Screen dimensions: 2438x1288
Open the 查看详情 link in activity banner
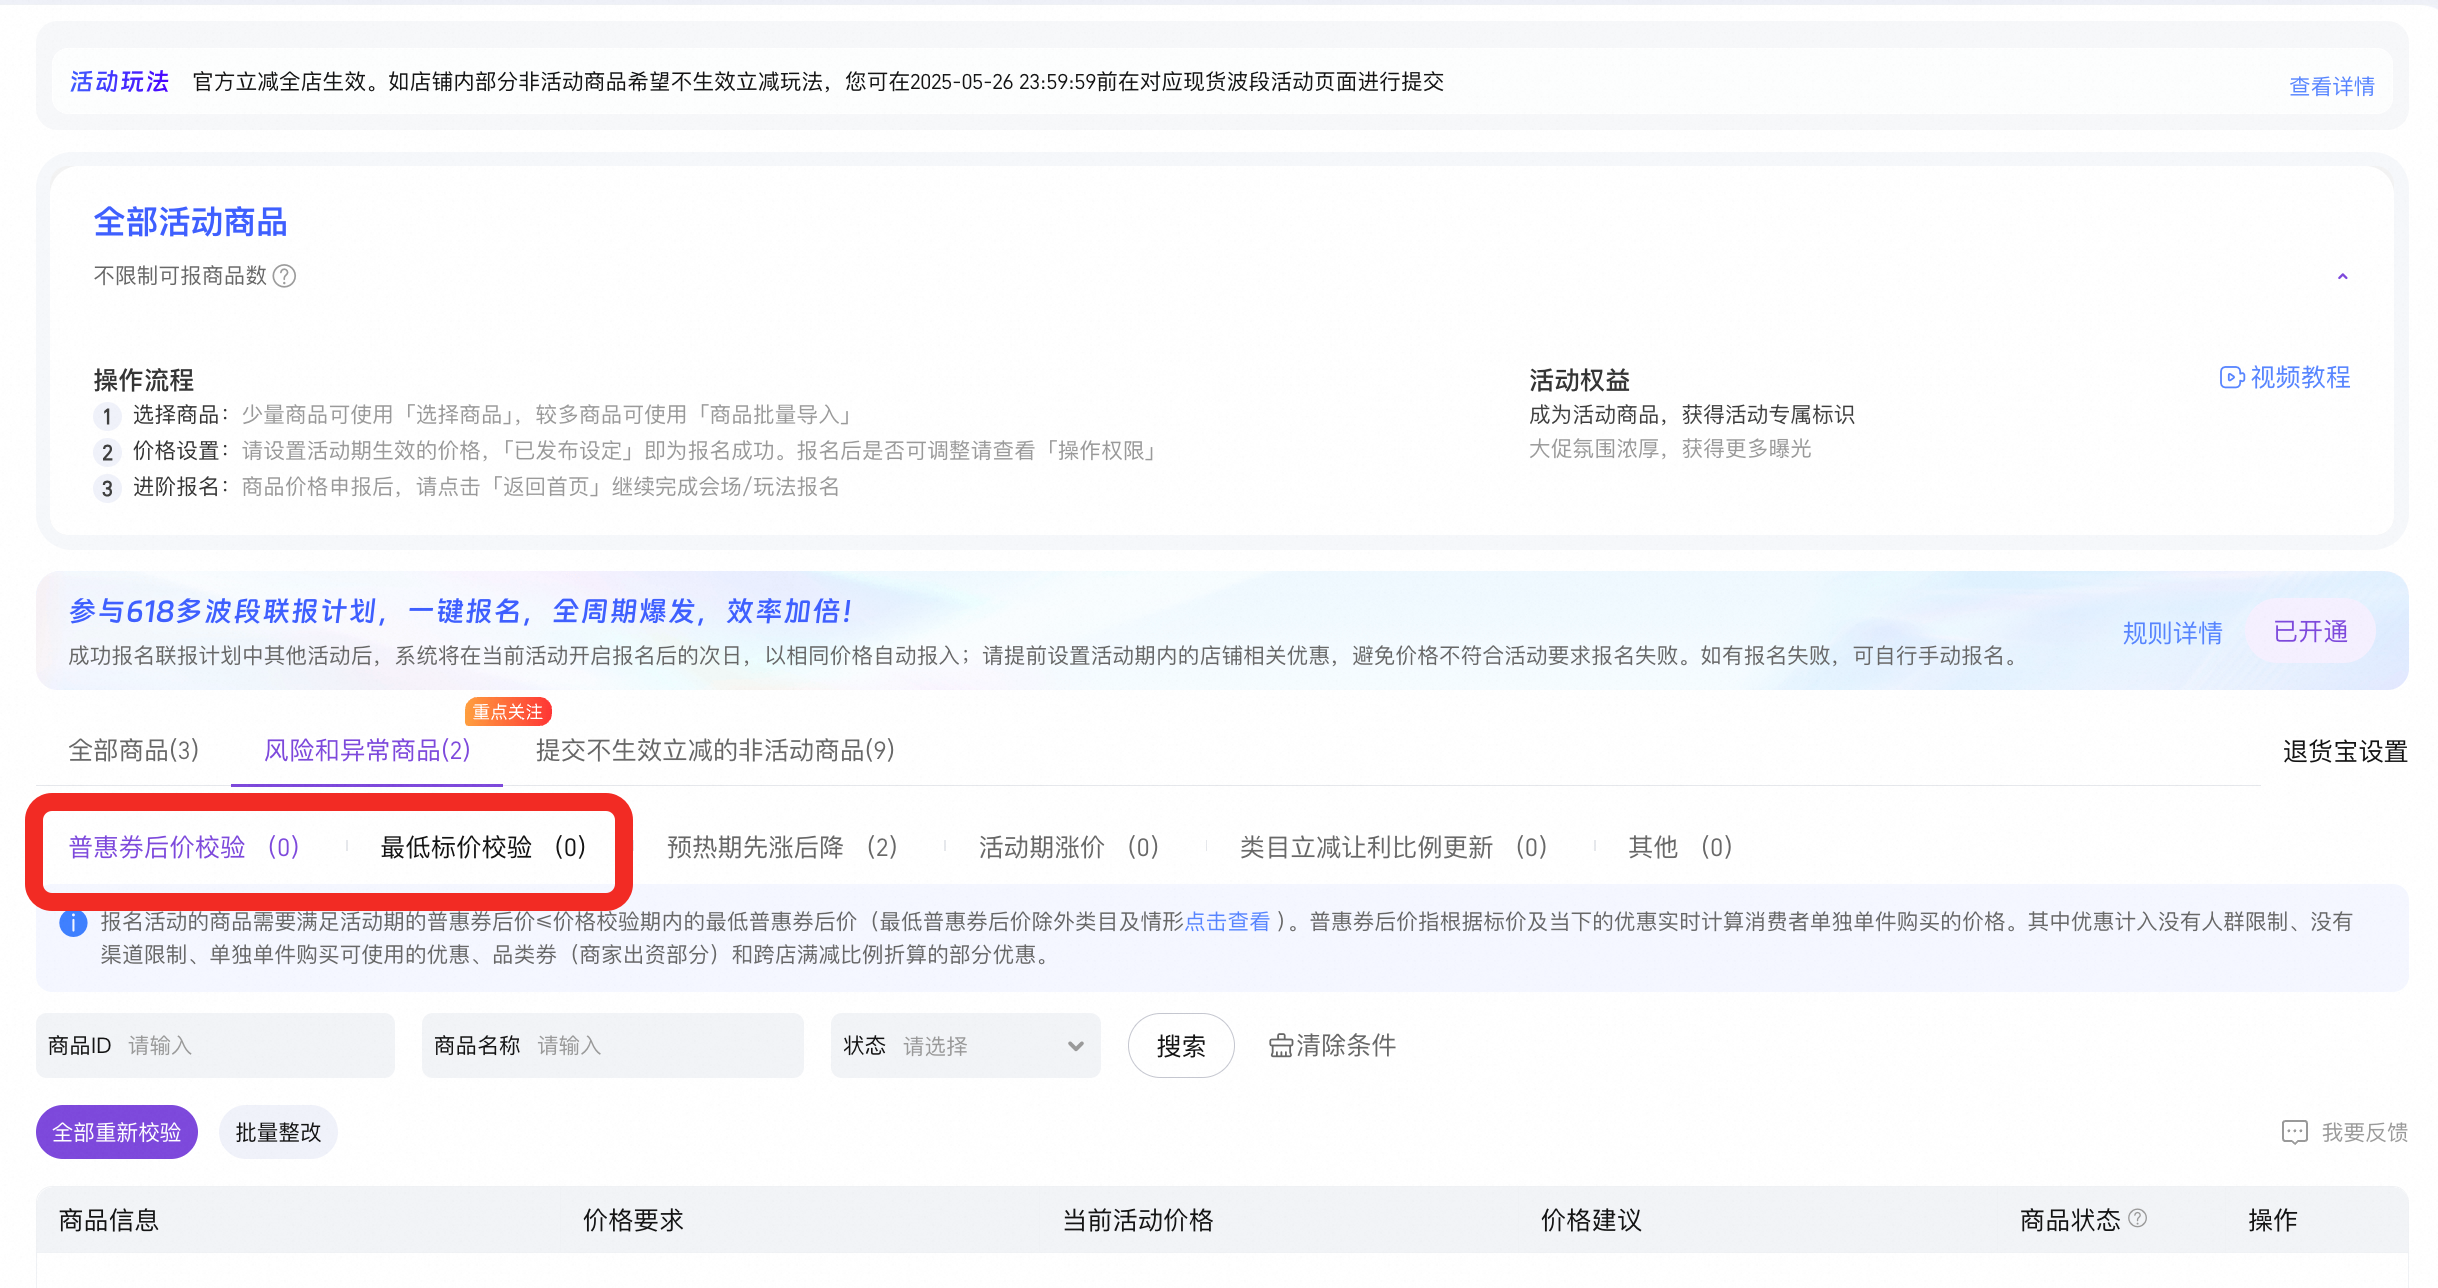[x=2331, y=86]
